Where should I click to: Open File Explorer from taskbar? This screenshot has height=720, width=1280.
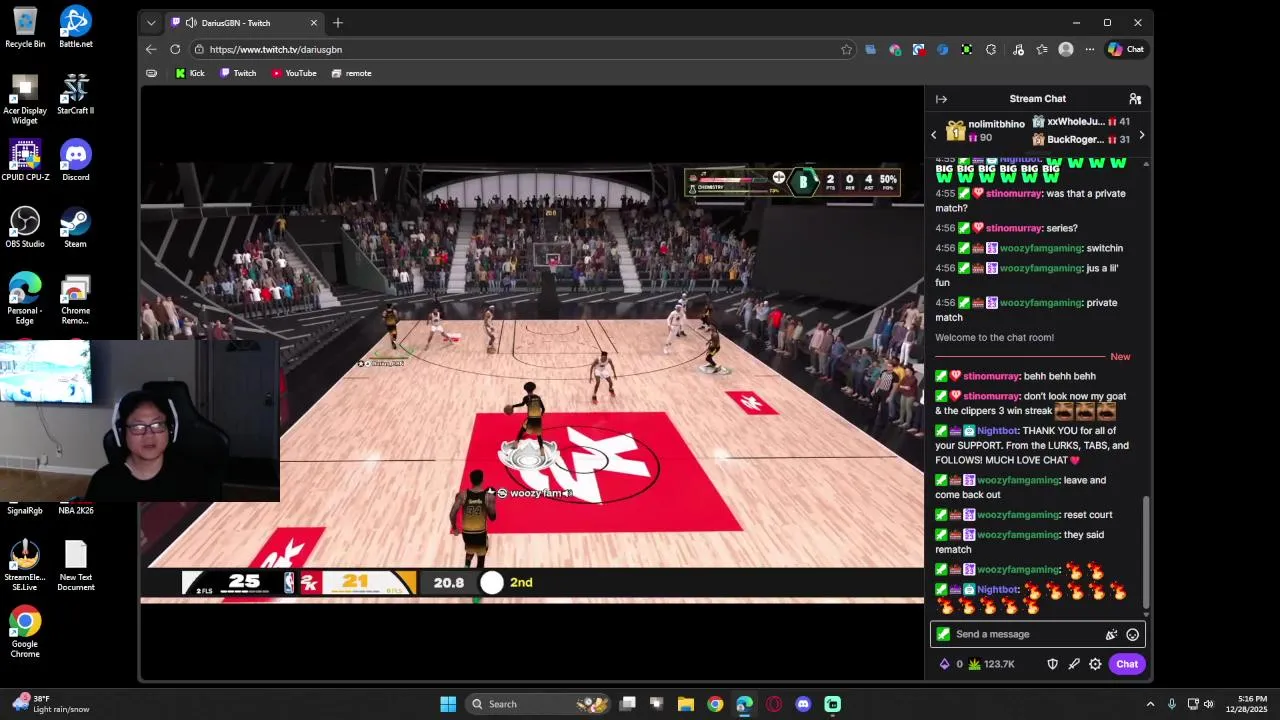[685, 704]
